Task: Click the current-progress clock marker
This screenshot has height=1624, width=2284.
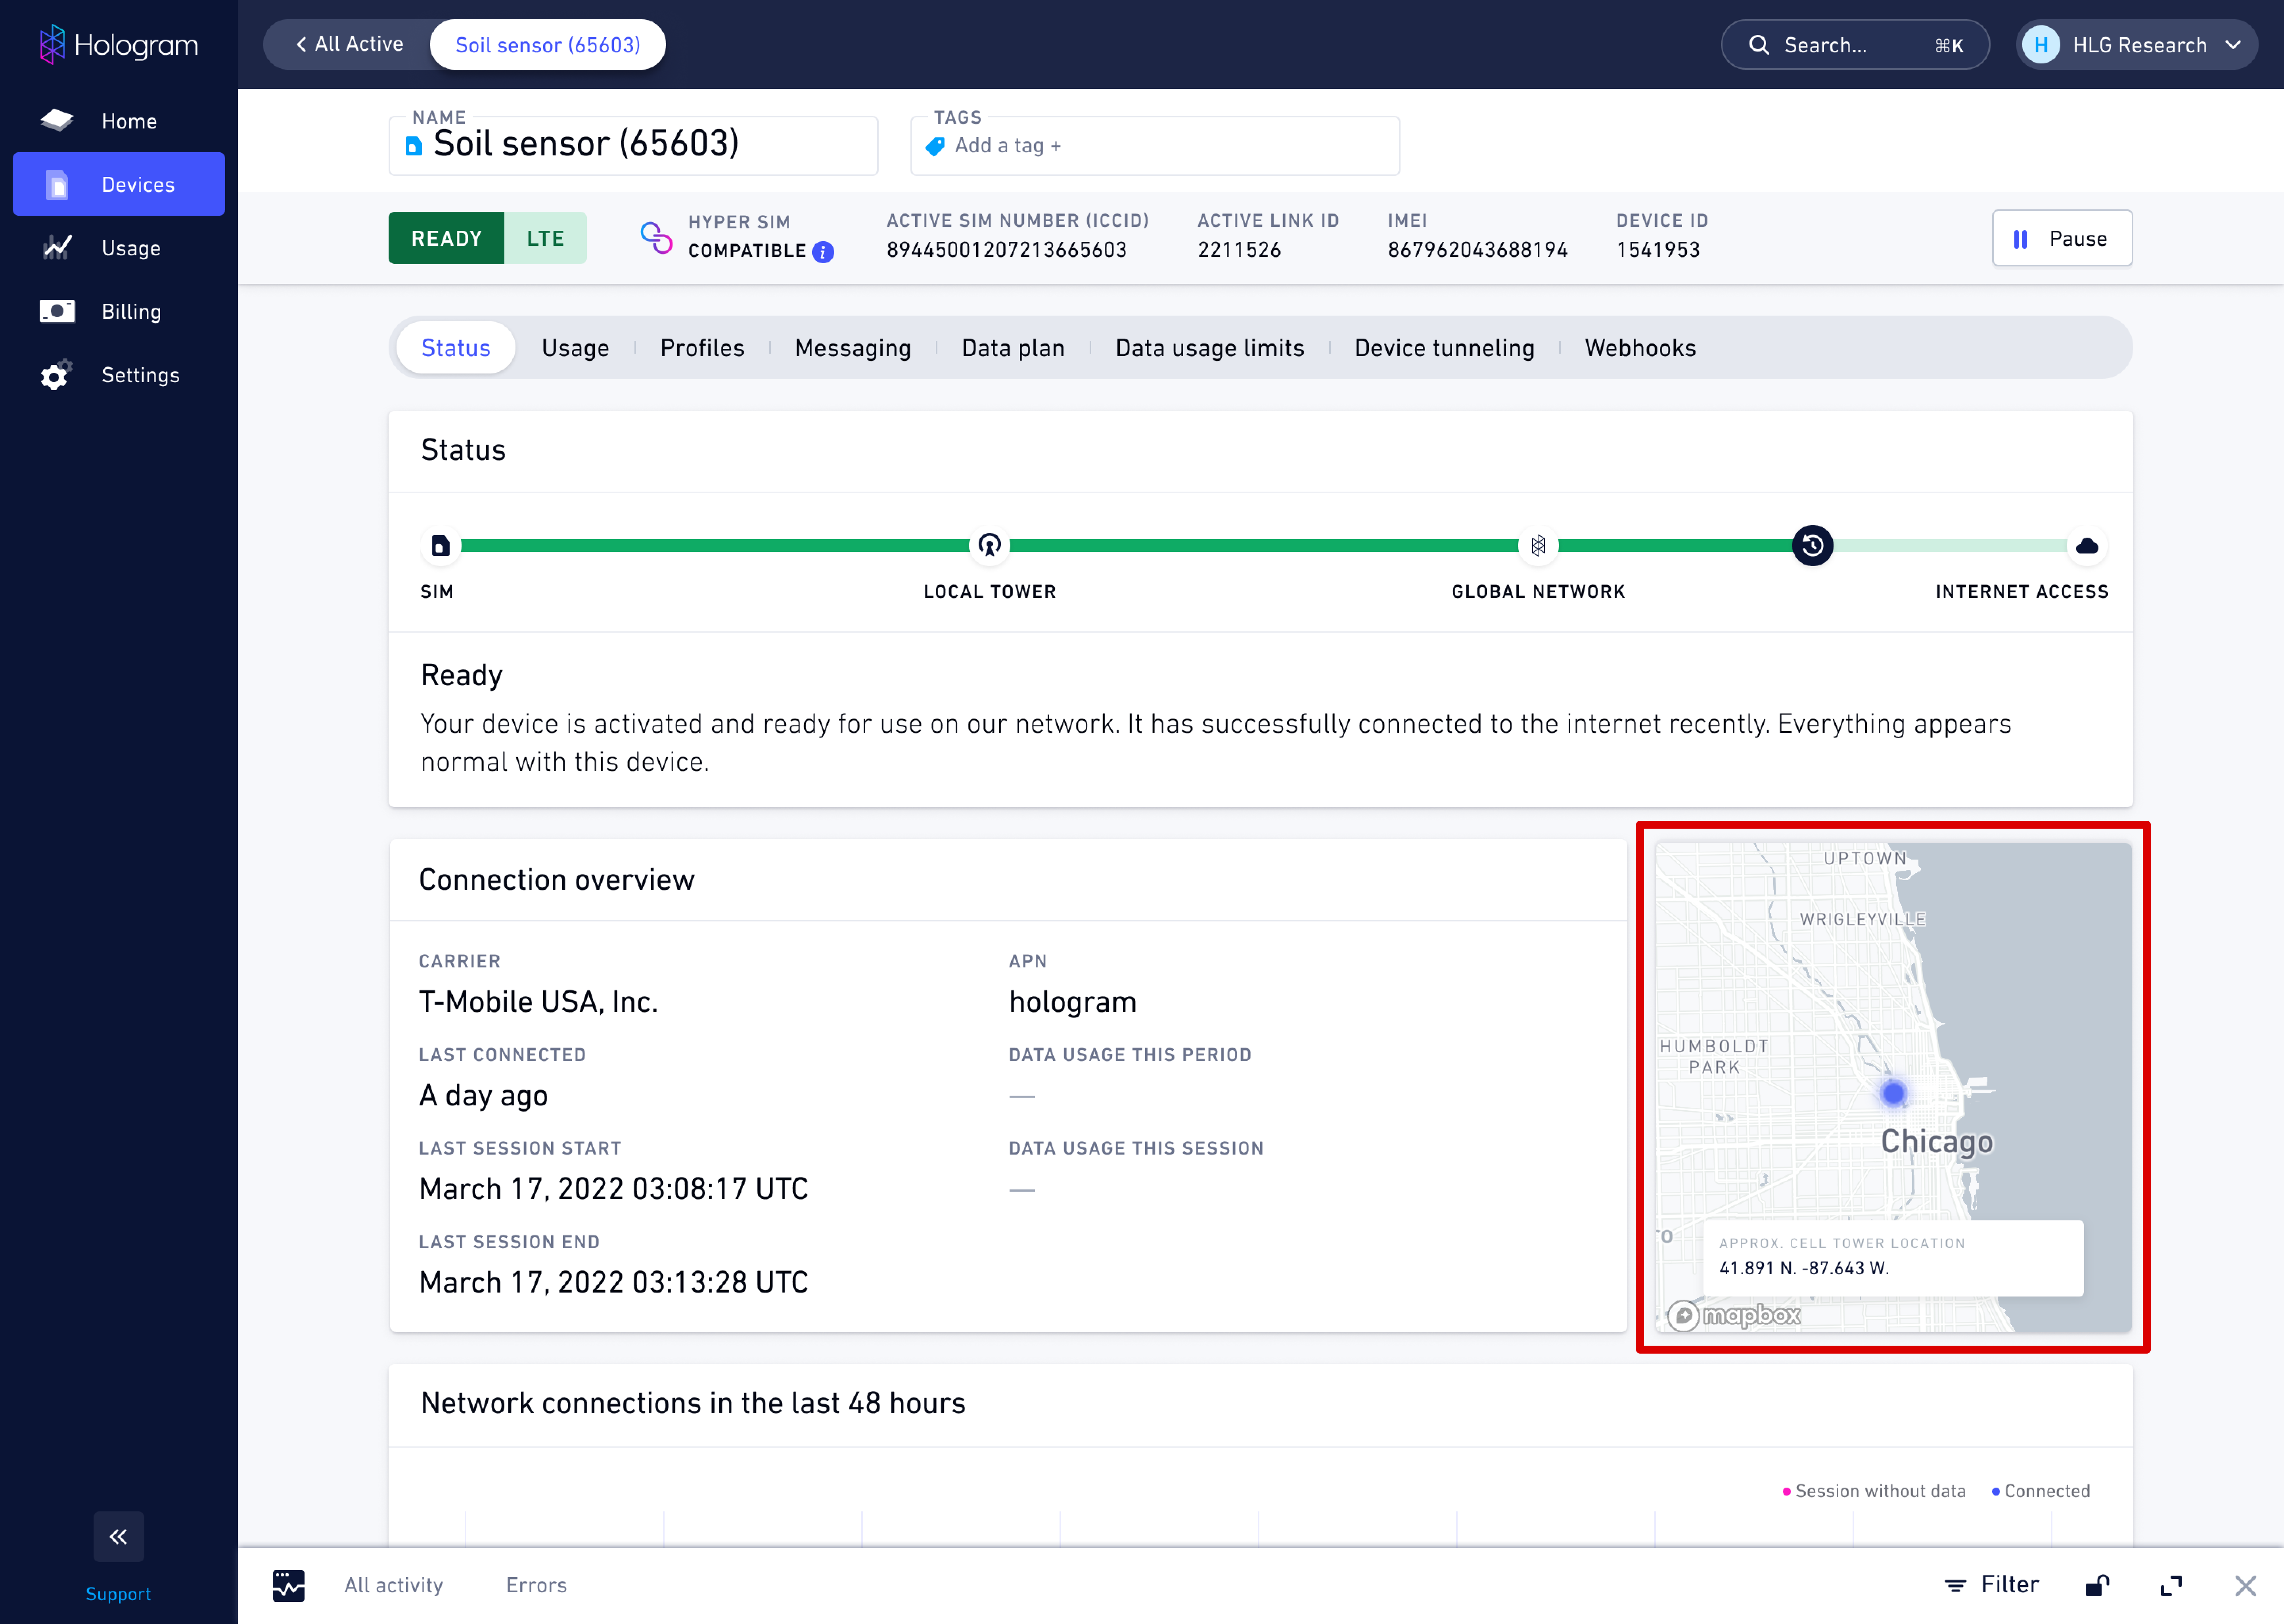Action: click(x=1812, y=546)
